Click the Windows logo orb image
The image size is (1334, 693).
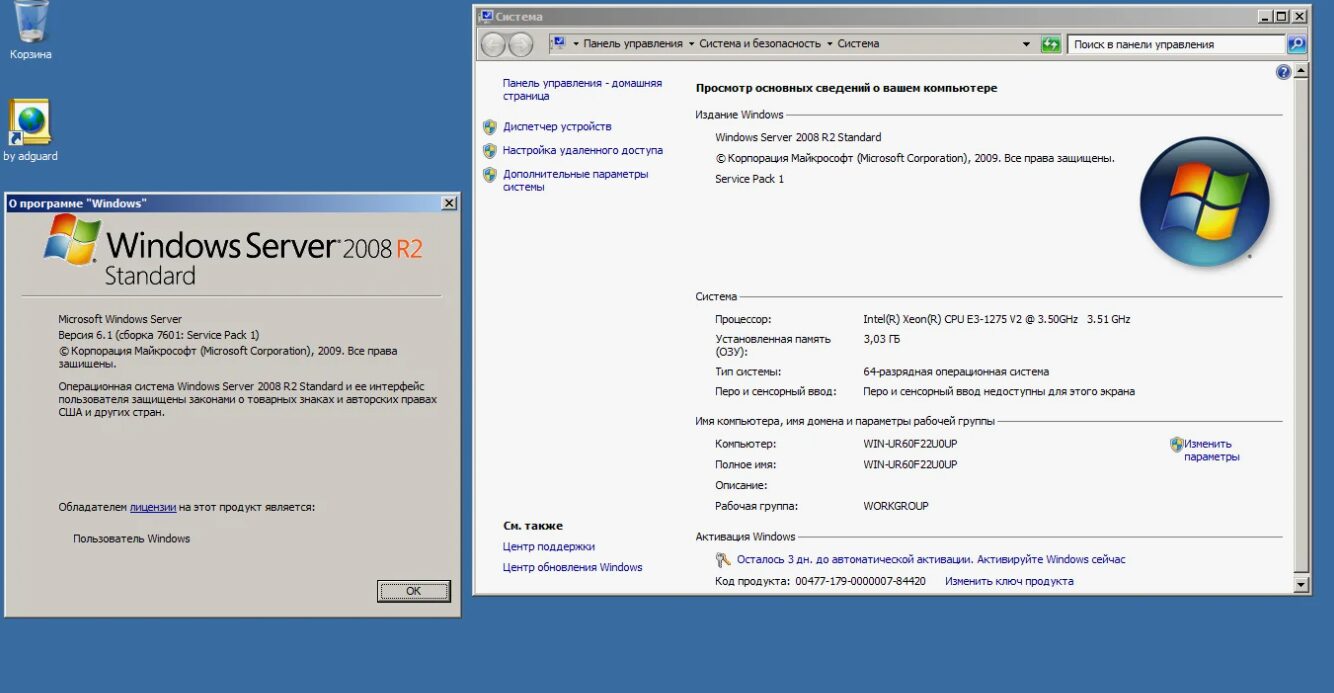tap(1204, 201)
